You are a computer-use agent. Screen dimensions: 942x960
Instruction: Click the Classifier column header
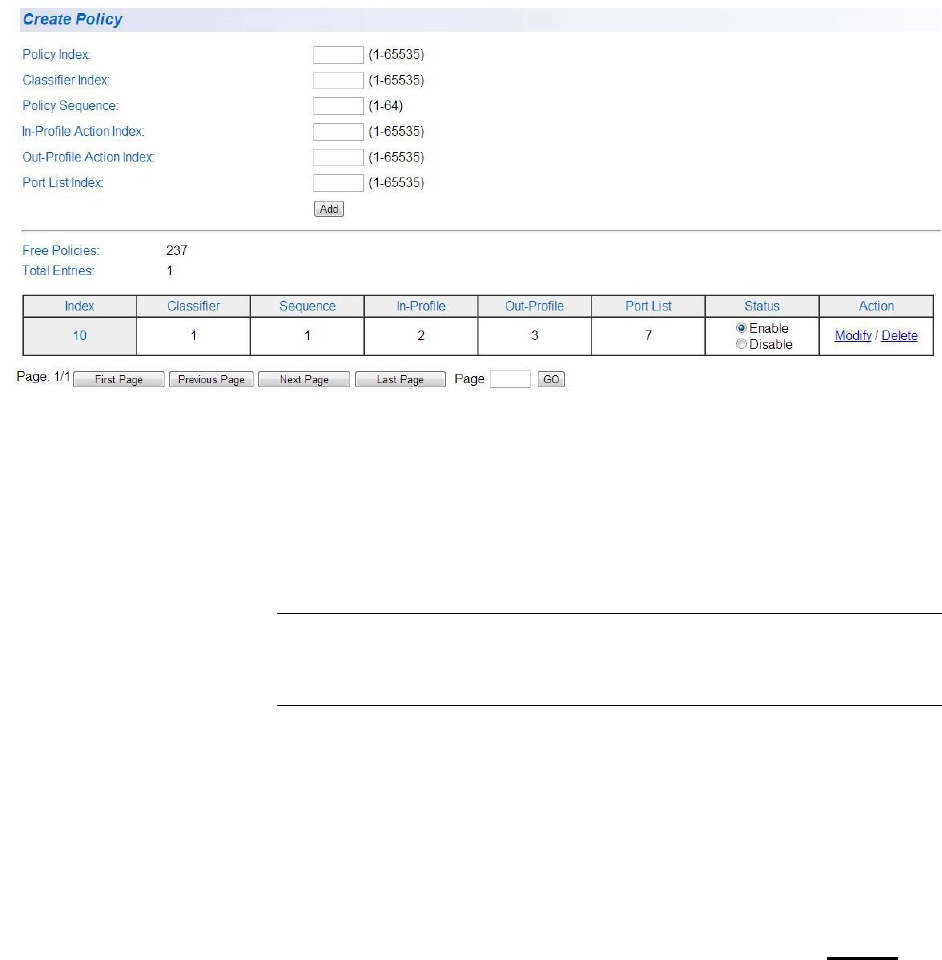pyautogui.click(x=193, y=306)
